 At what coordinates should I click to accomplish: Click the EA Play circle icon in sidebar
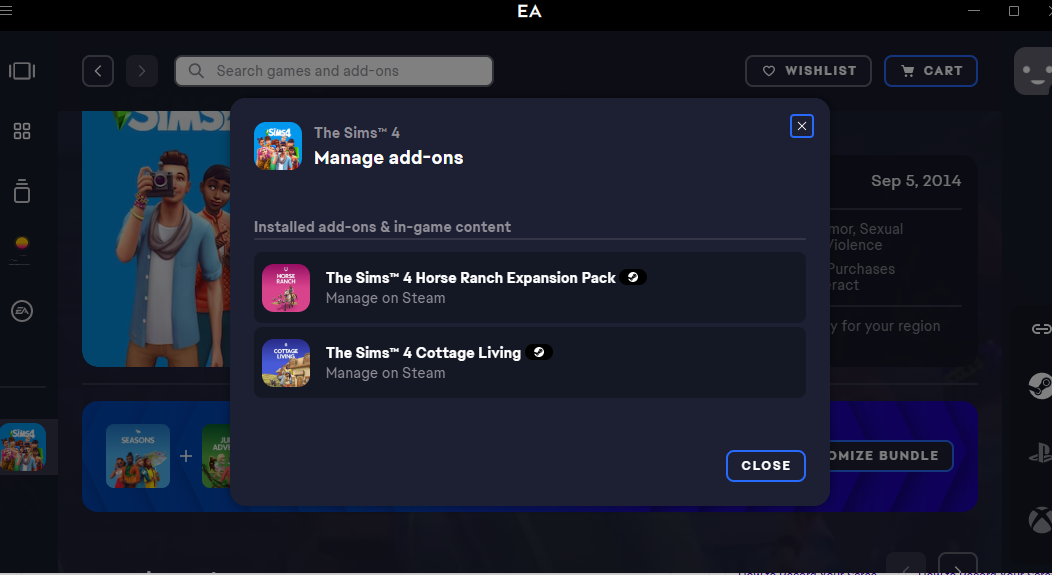tap(22, 311)
